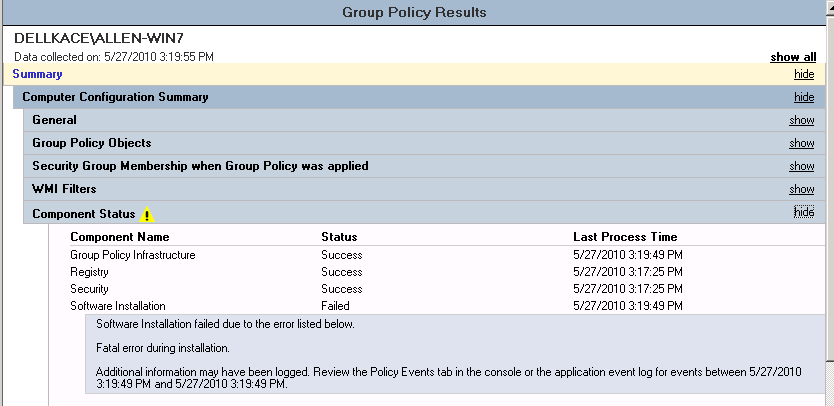Screen dimensions: 834x406
Task: Click the 'show all' link
Action: click(793, 57)
